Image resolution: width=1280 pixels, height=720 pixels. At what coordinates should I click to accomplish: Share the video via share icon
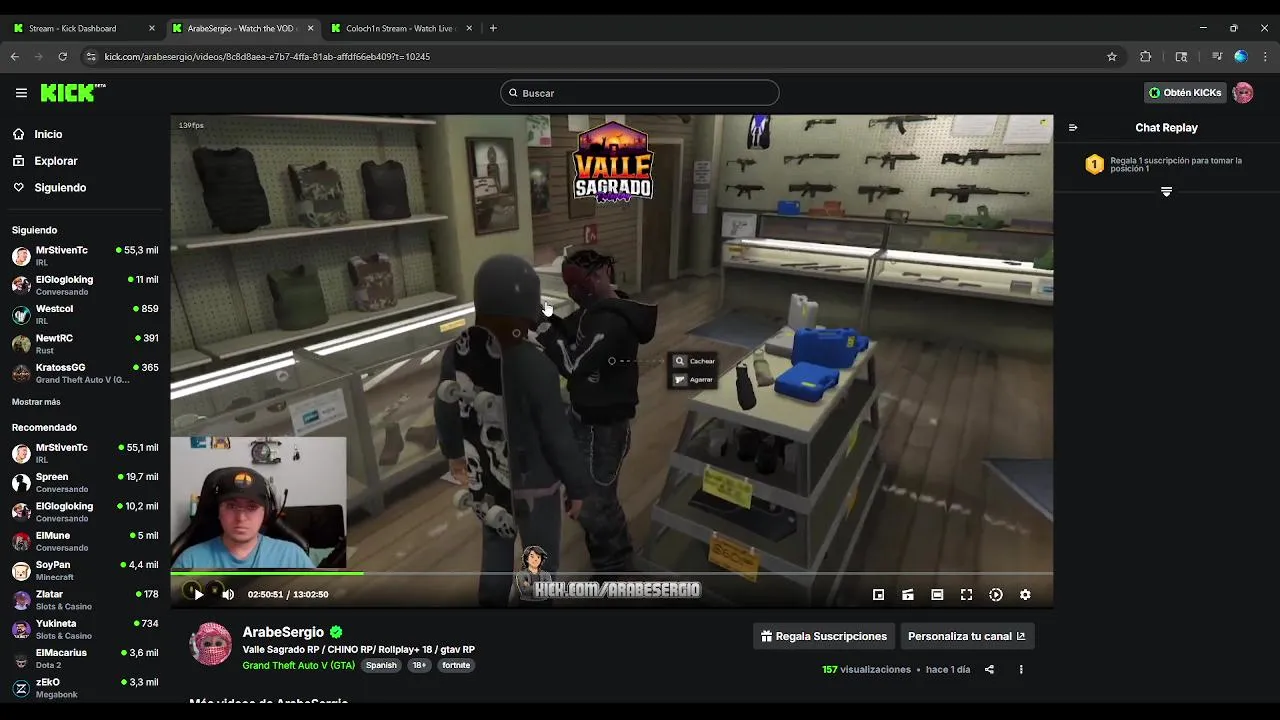989,669
